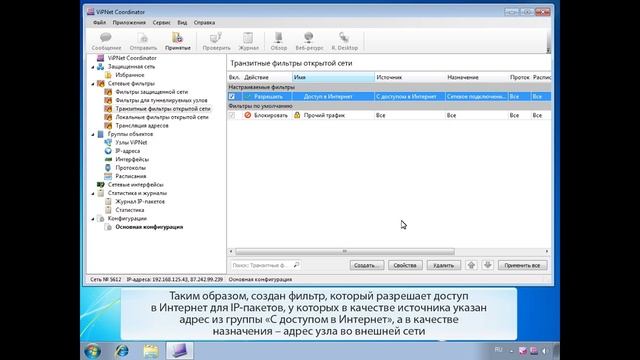
Task: Click horizontal scrollbar left arrow
Action: point(231,251)
